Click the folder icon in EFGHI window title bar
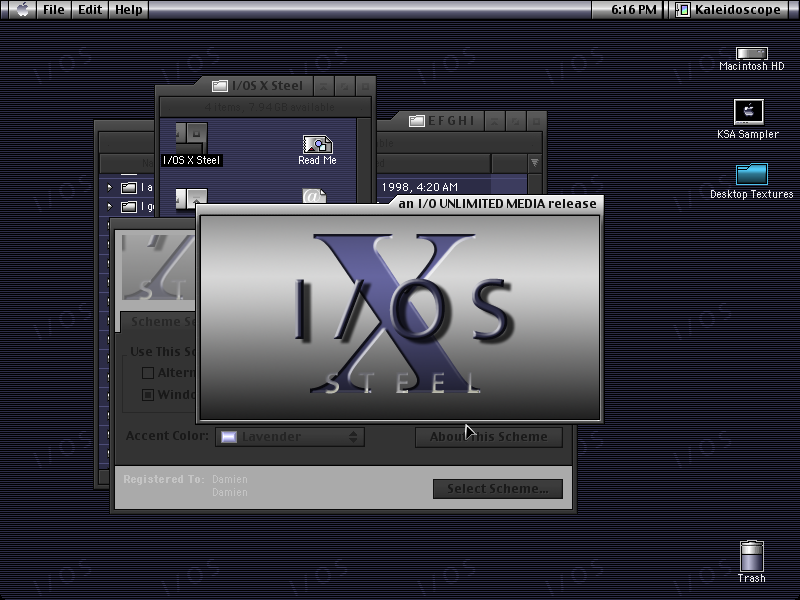Image resolution: width=800 pixels, height=600 pixels. [416, 121]
